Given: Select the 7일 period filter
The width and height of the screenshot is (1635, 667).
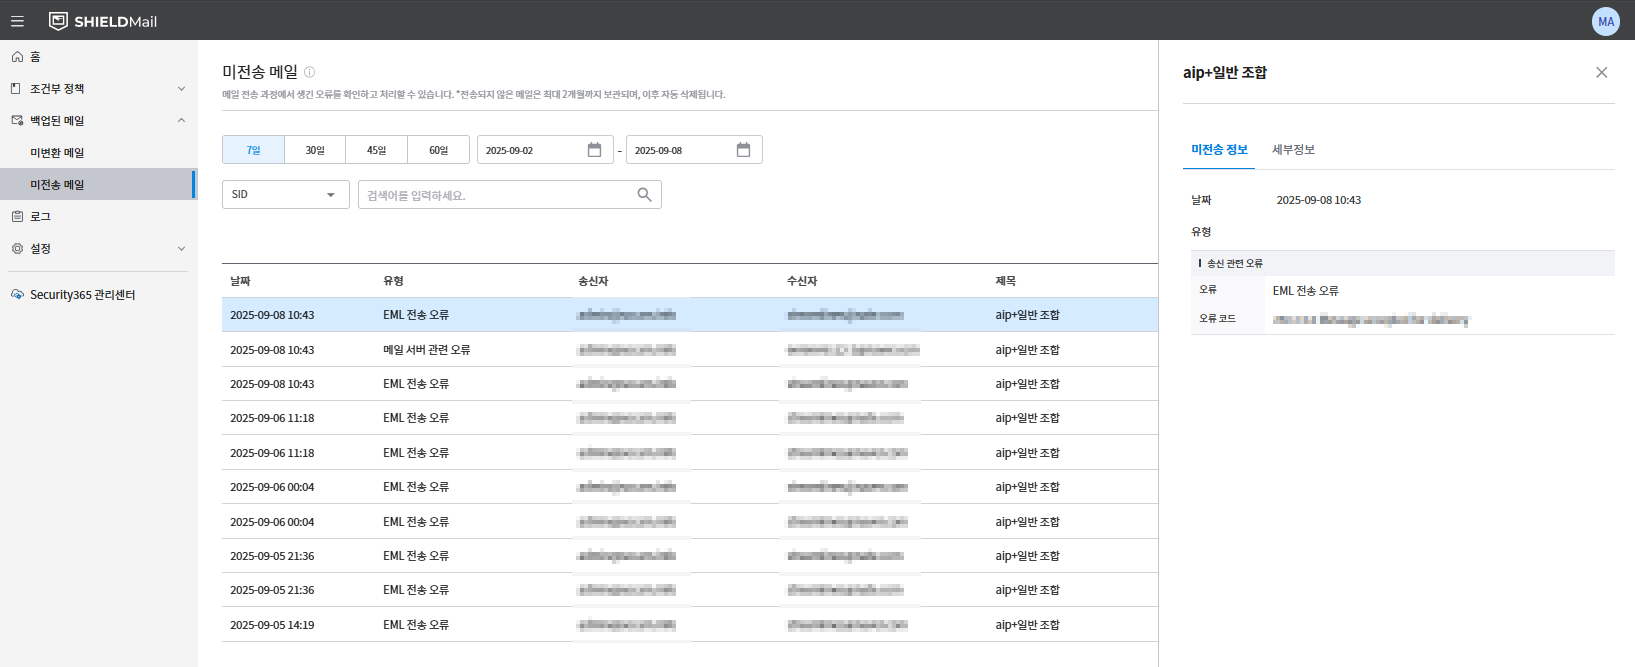Looking at the screenshot, I should [x=253, y=150].
